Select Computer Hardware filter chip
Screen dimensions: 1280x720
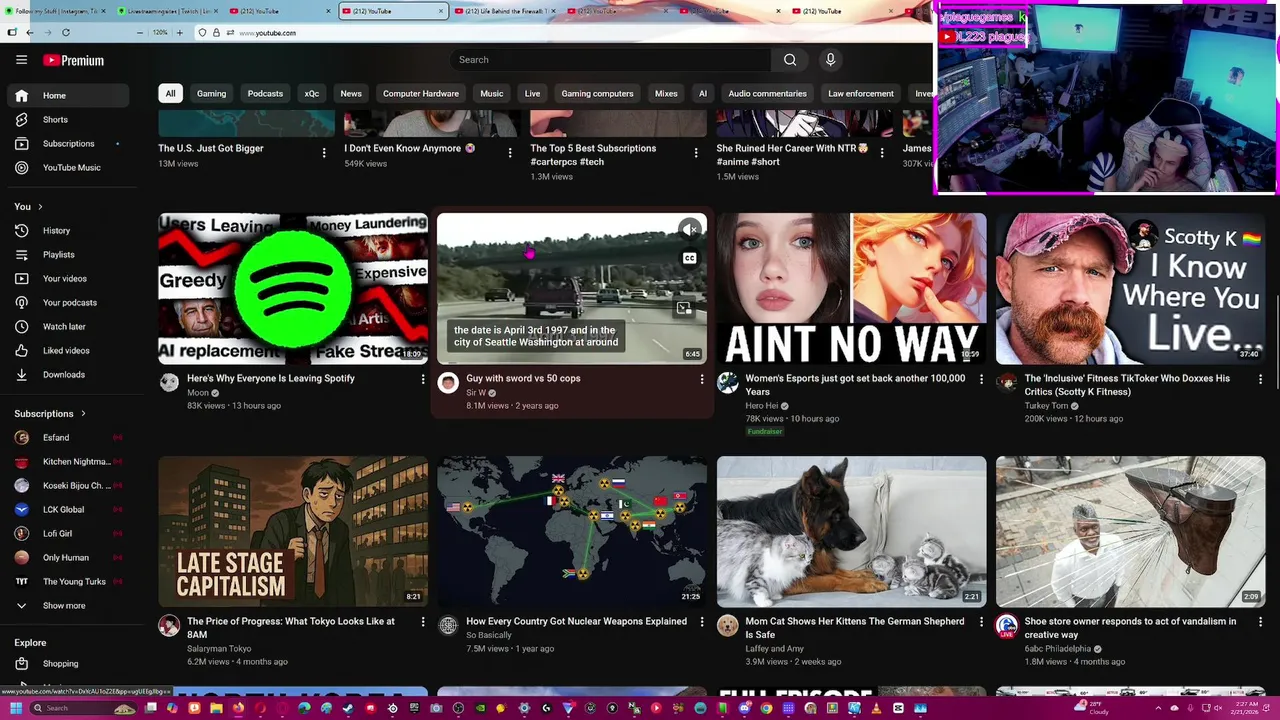coord(421,93)
